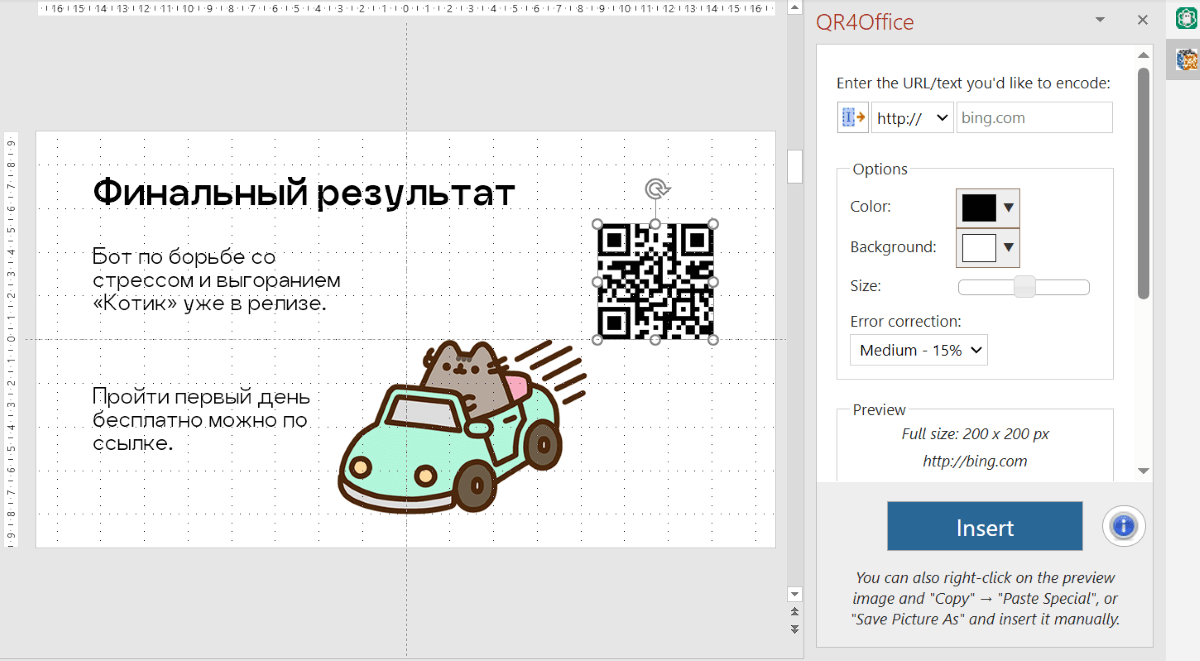
Task: Click the pane scrollbar up arrow
Action: pos(1144,54)
